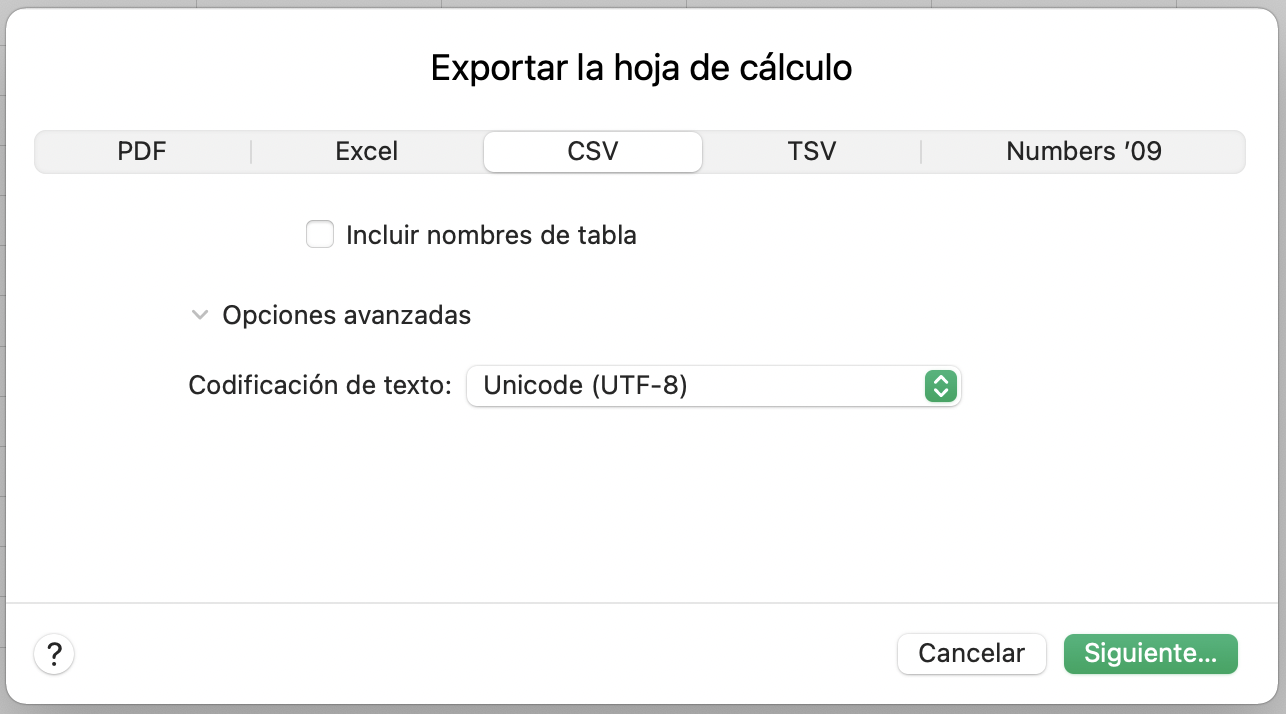Viewport: 1286px width, 714px height.
Task: Check "Incluir nombres de tabla"
Action: [320, 234]
